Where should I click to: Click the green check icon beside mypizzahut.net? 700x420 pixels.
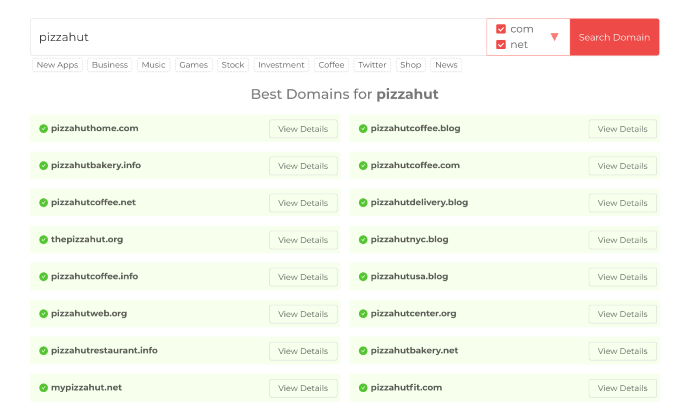[43, 388]
